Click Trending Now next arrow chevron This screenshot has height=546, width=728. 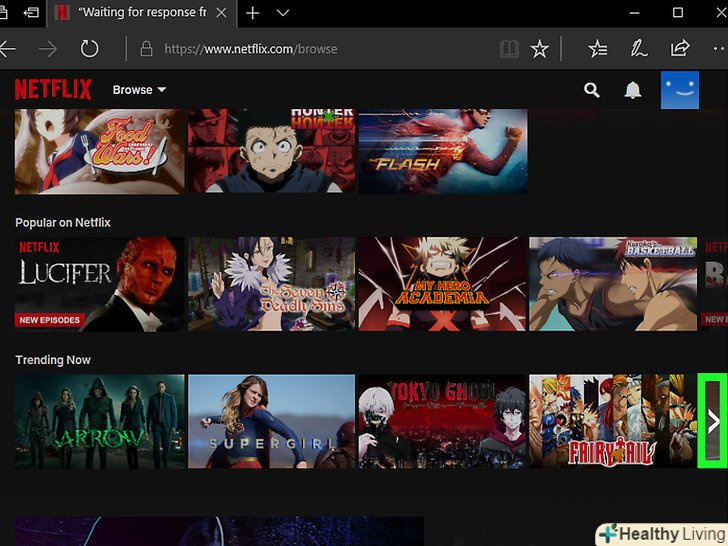[713, 422]
